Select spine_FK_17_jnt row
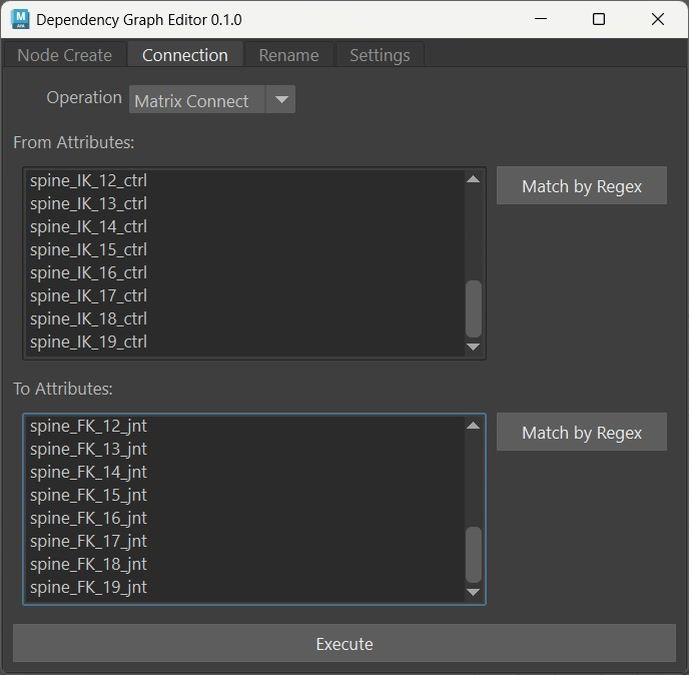The image size is (689, 675). coord(245,541)
